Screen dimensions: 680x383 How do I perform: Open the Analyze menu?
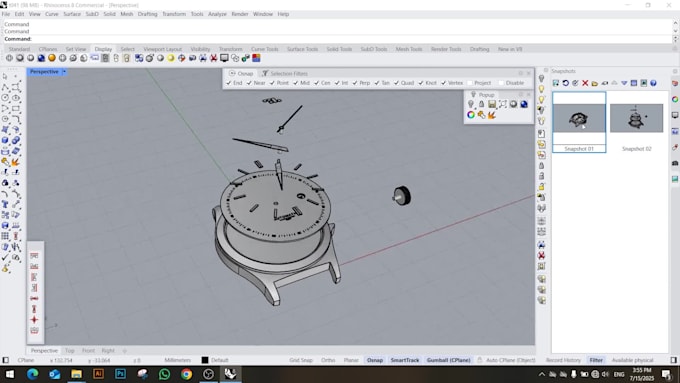[217, 14]
